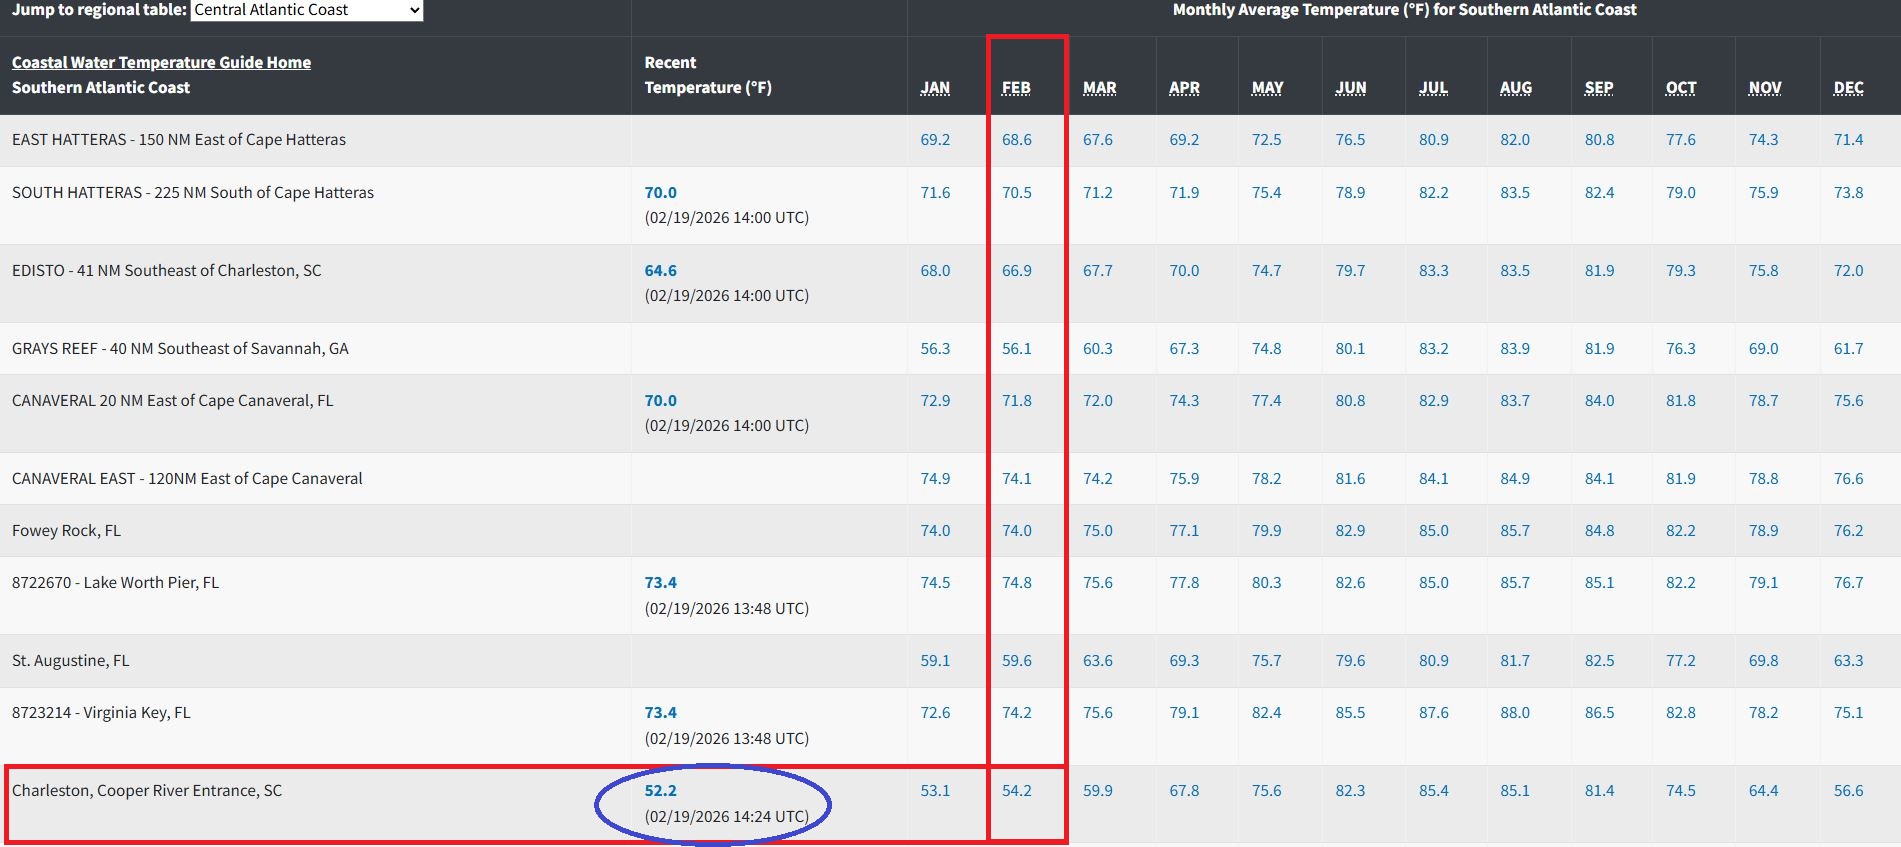The image size is (1901, 847).
Task: Open South Hatteras recent temperature 70.0
Action: [x=660, y=193]
